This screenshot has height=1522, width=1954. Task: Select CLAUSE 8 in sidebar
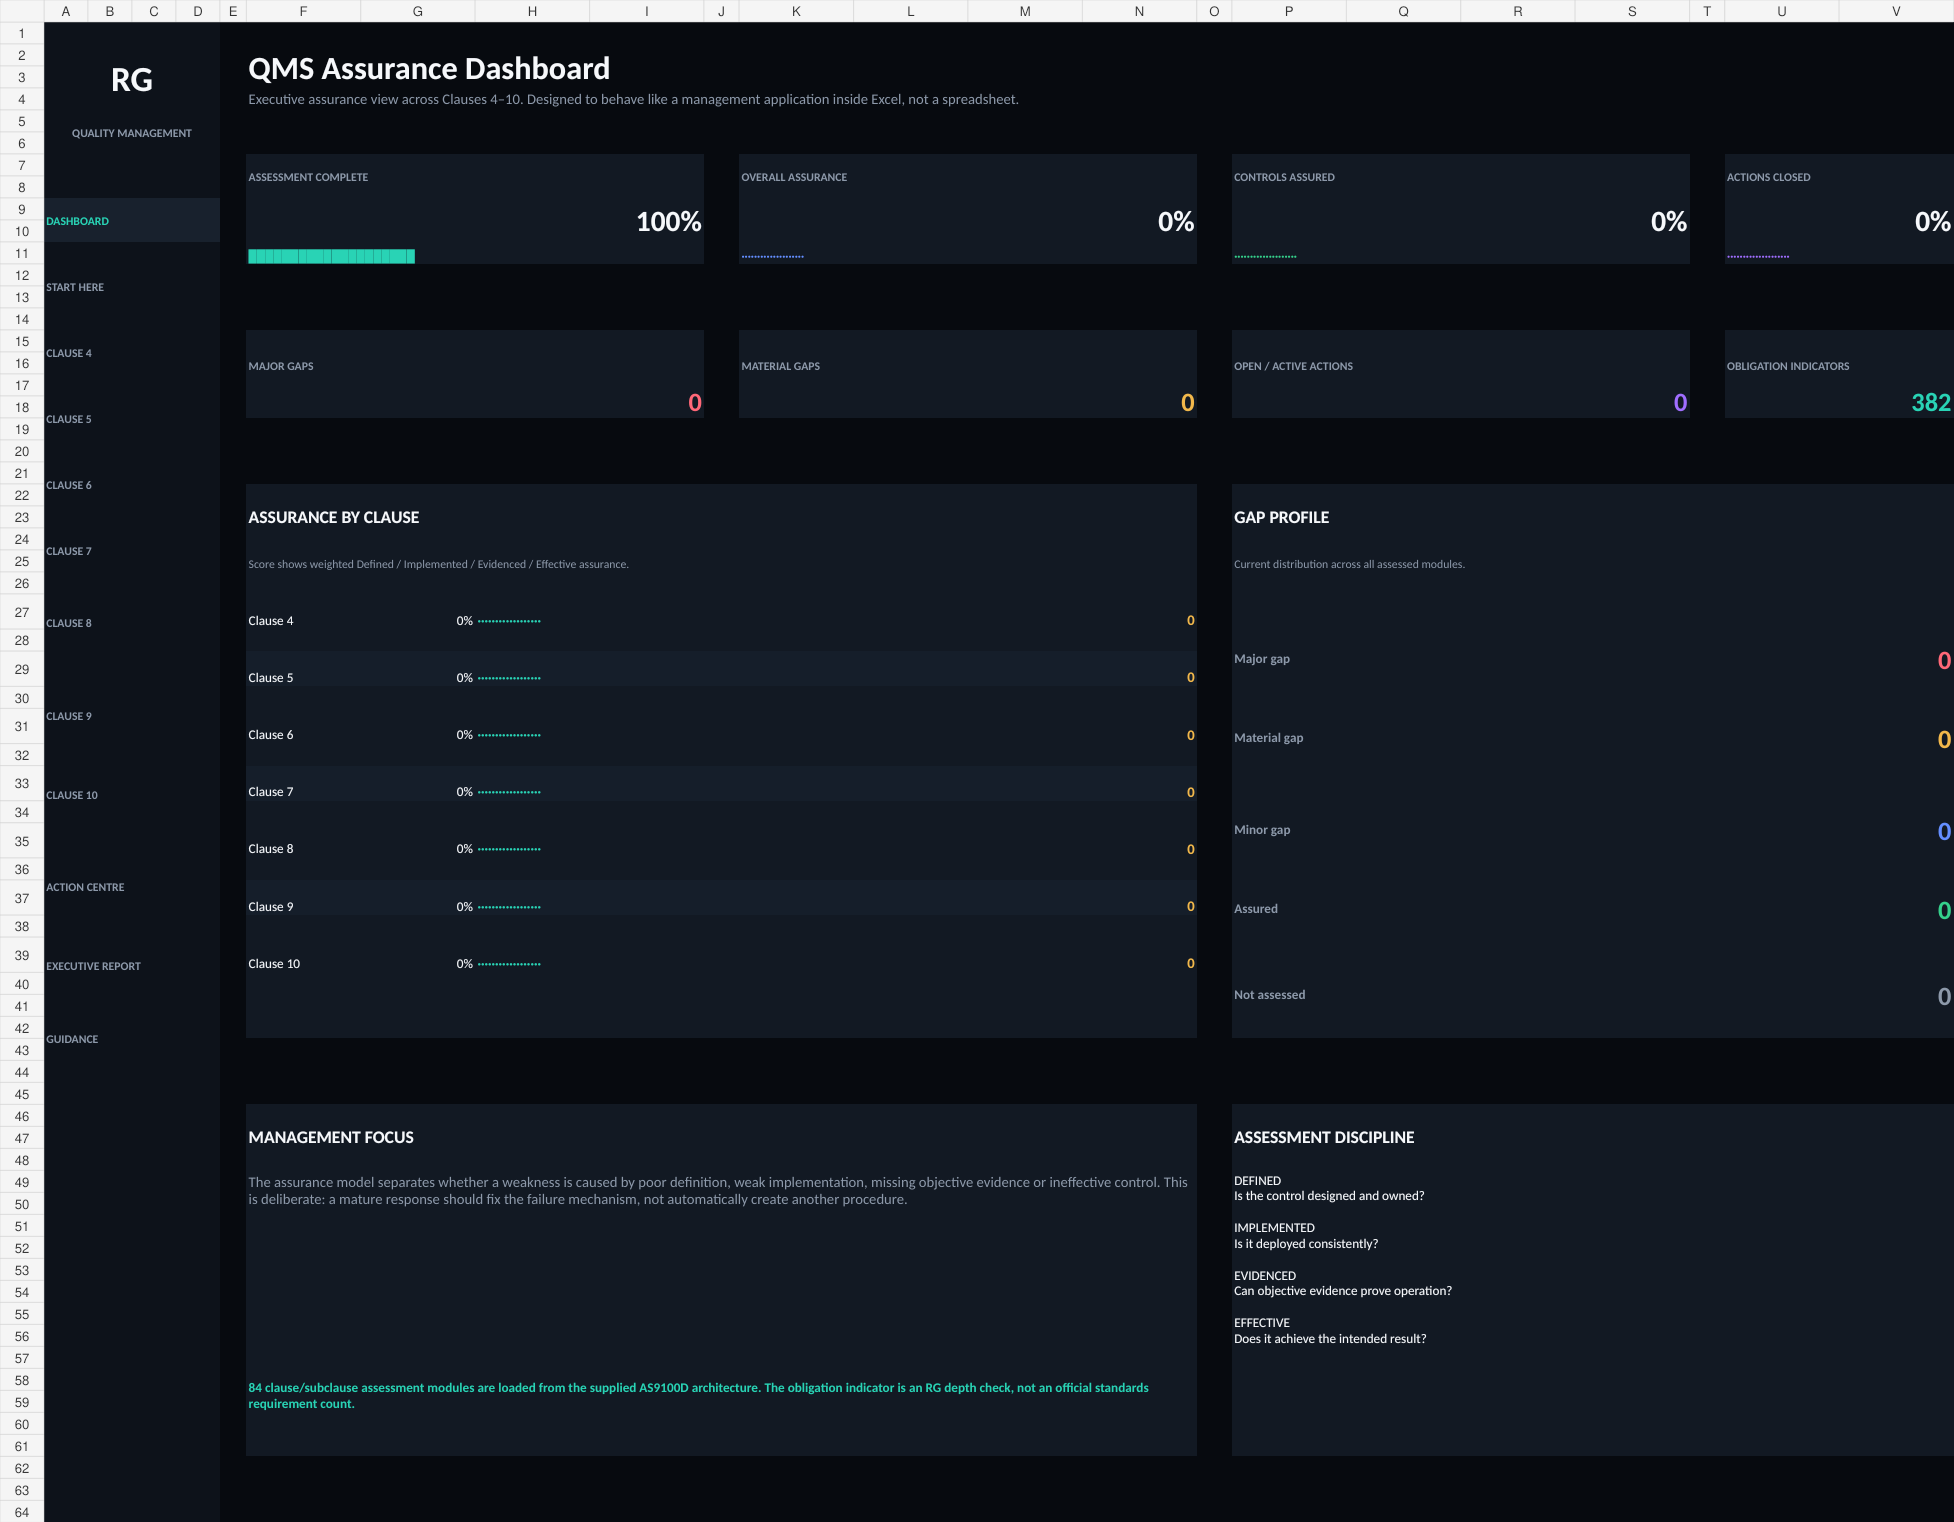(69, 623)
